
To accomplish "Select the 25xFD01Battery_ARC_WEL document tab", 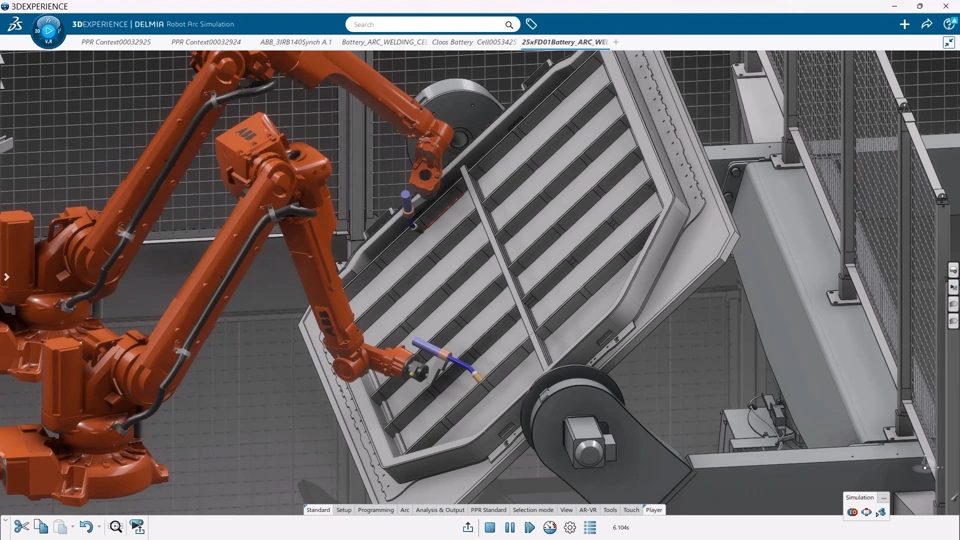I will (564, 42).
